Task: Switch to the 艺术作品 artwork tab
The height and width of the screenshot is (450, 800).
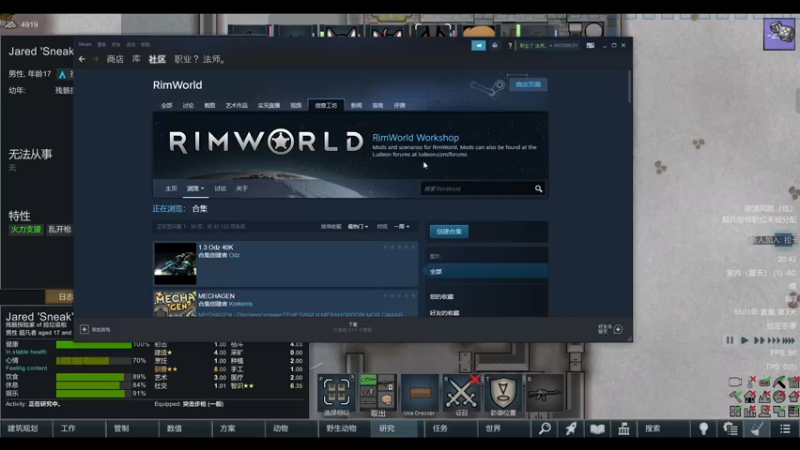Action: (x=236, y=106)
